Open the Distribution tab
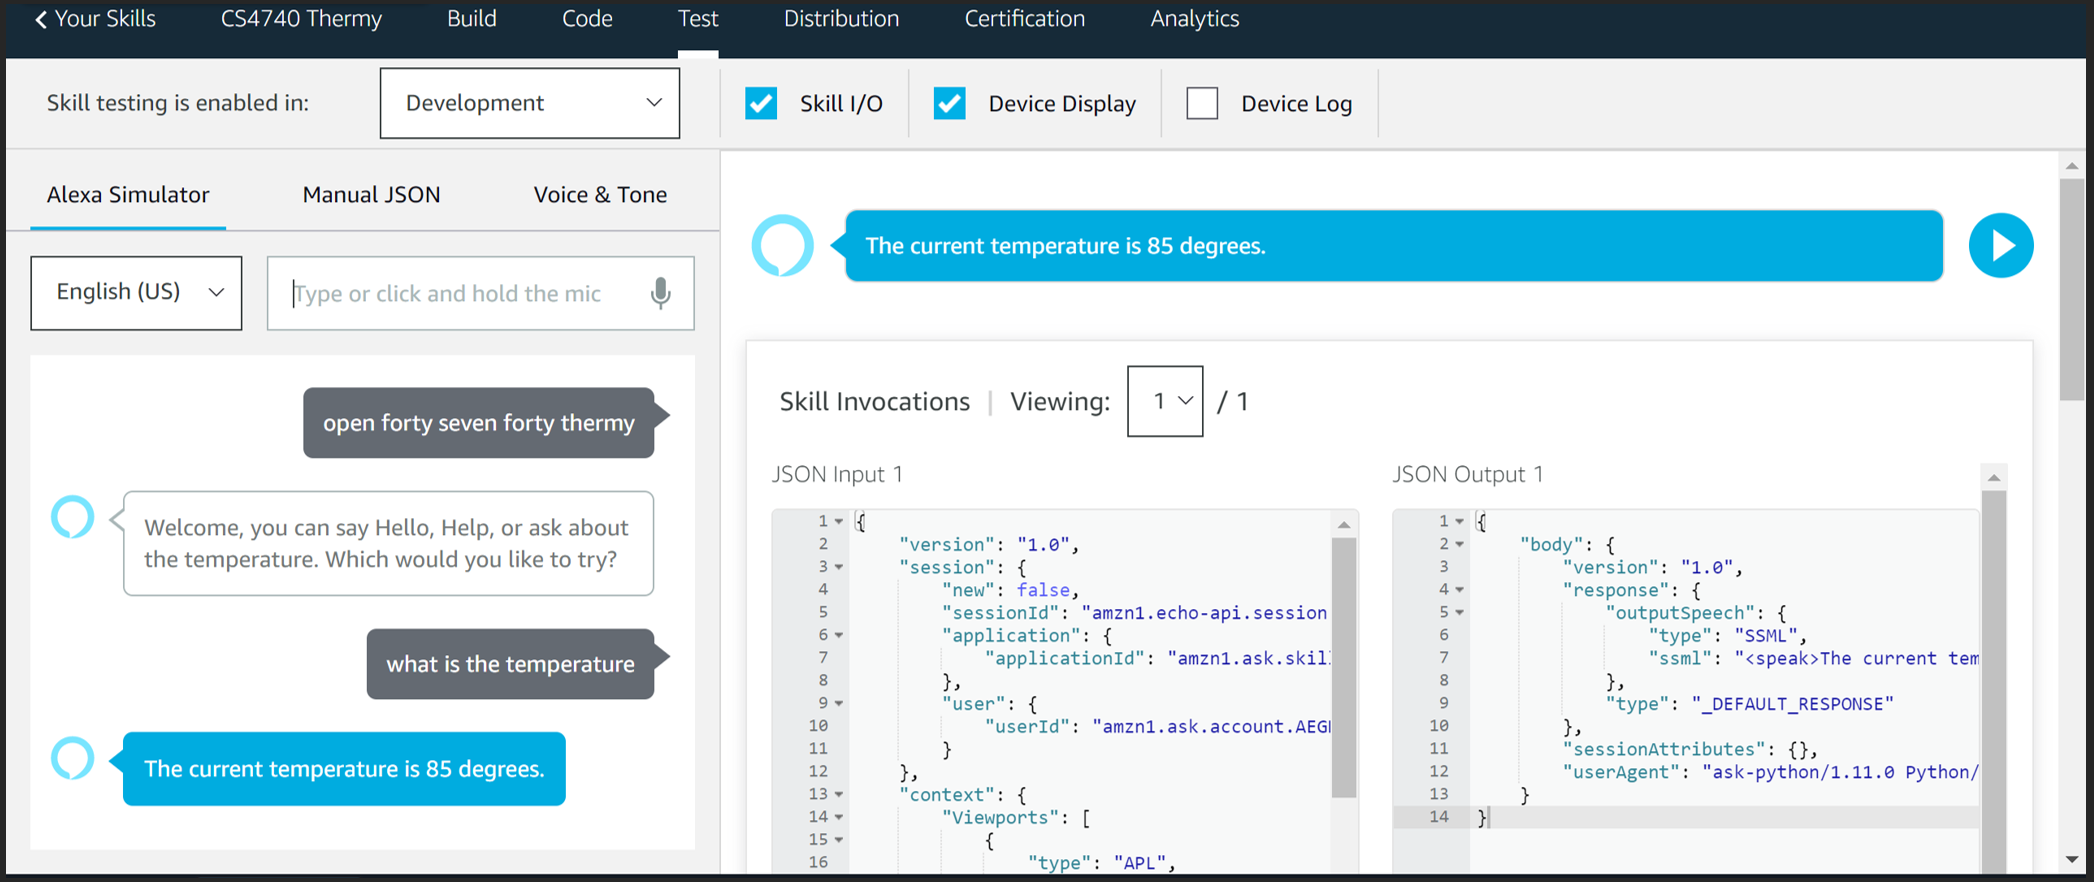 point(841,19)
